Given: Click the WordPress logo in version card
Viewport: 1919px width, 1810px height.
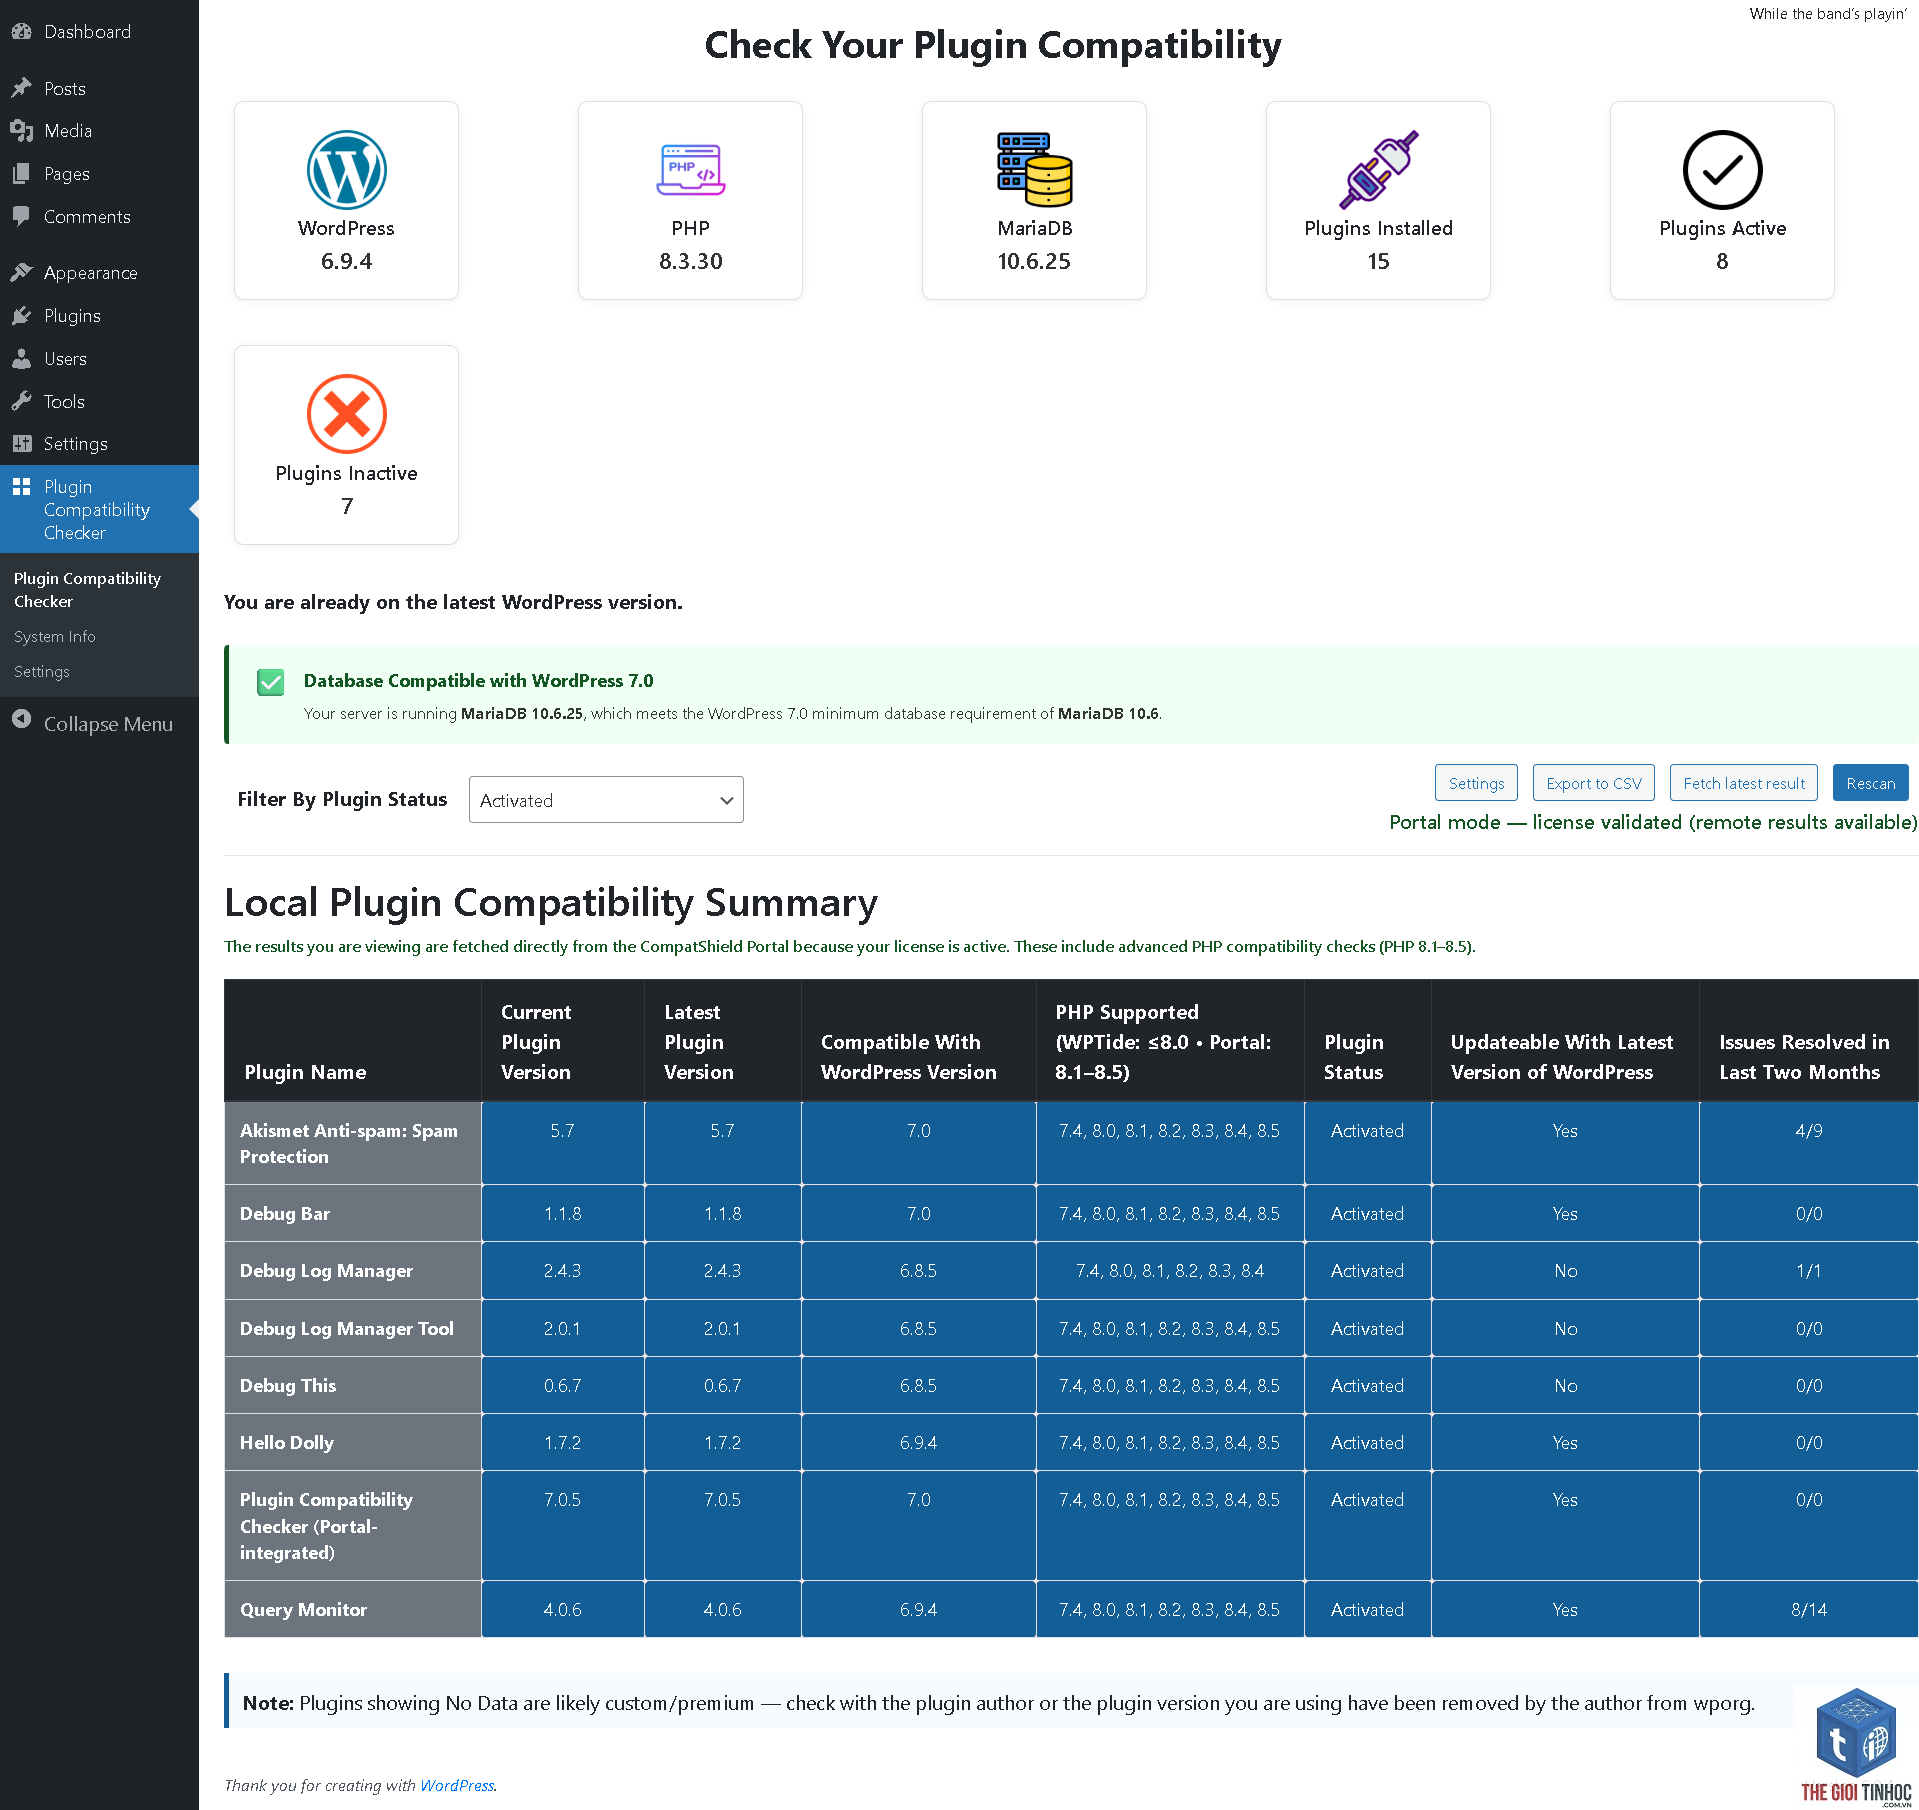Looking at the screenshot, I should (x=346, y=170).
